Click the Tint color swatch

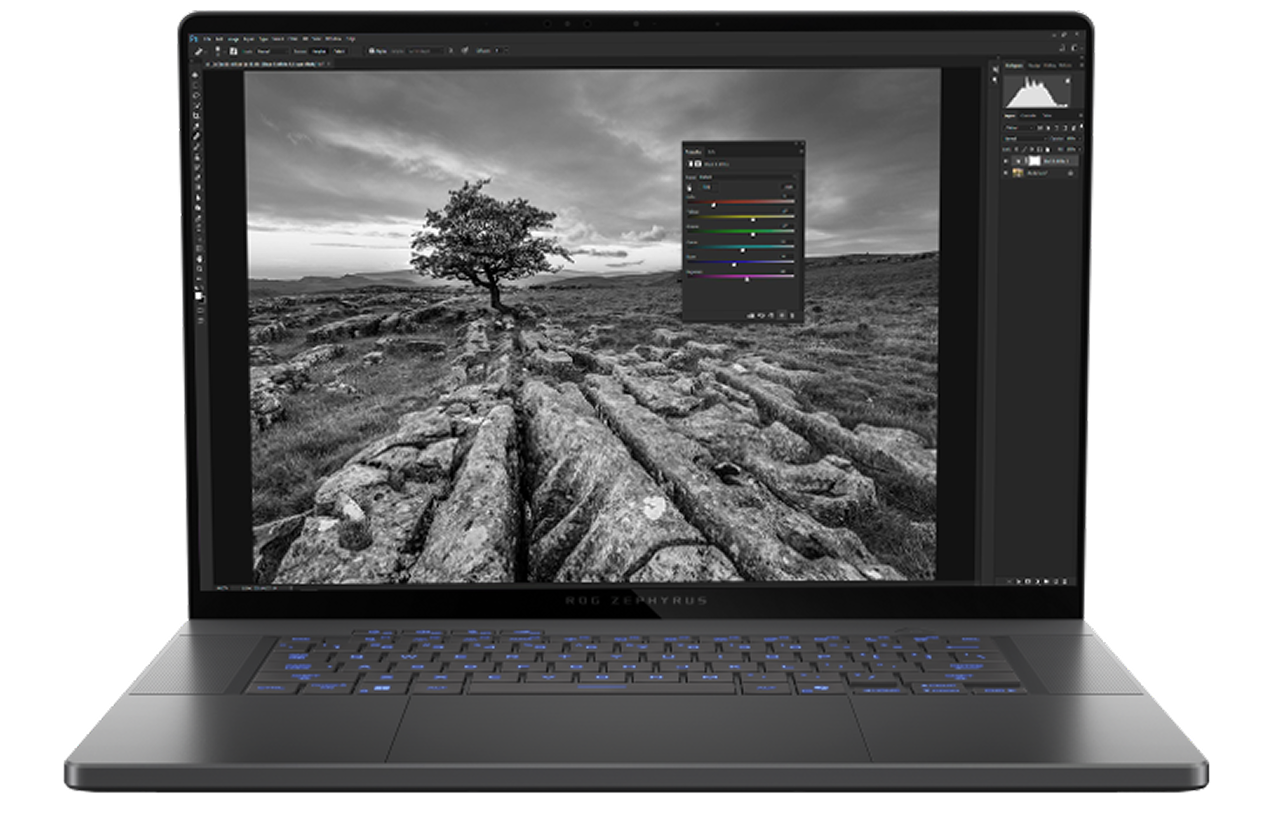pos(707,187)
